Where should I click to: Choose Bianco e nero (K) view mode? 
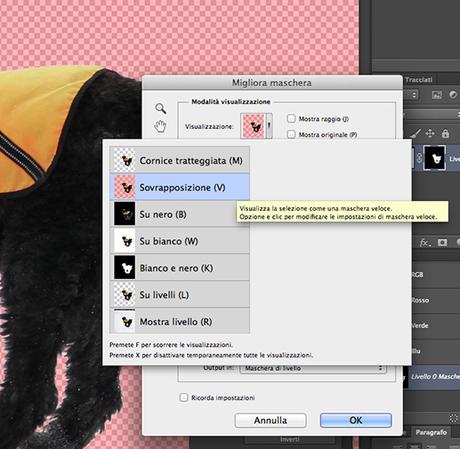(180, 268)
